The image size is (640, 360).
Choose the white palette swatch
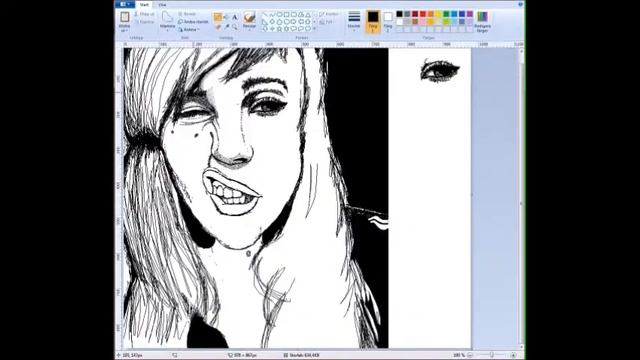click(x=399, y=22)
